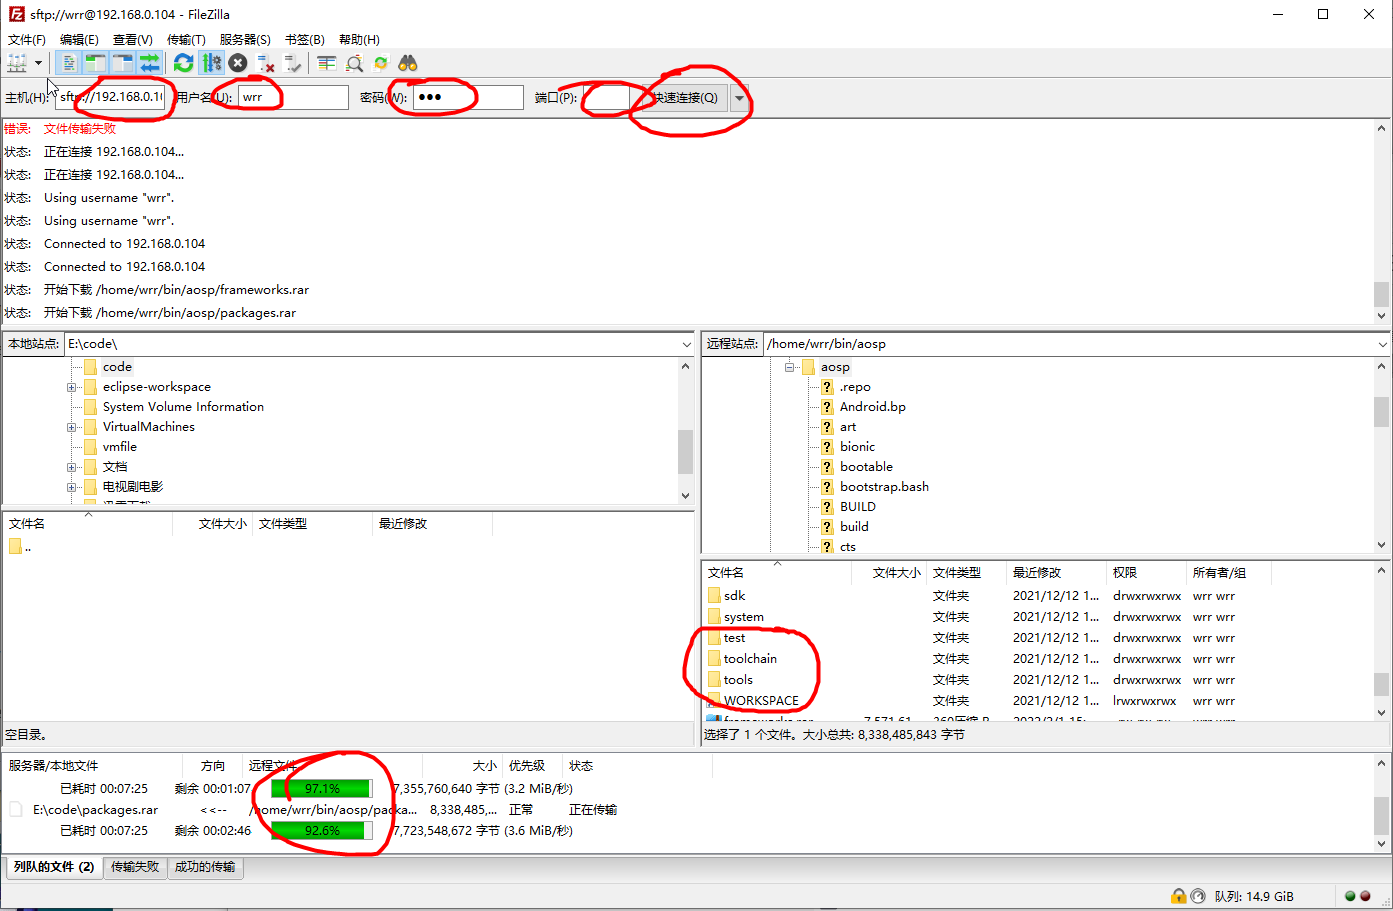Toggle the transfer queue display

(x=150, y=62)
